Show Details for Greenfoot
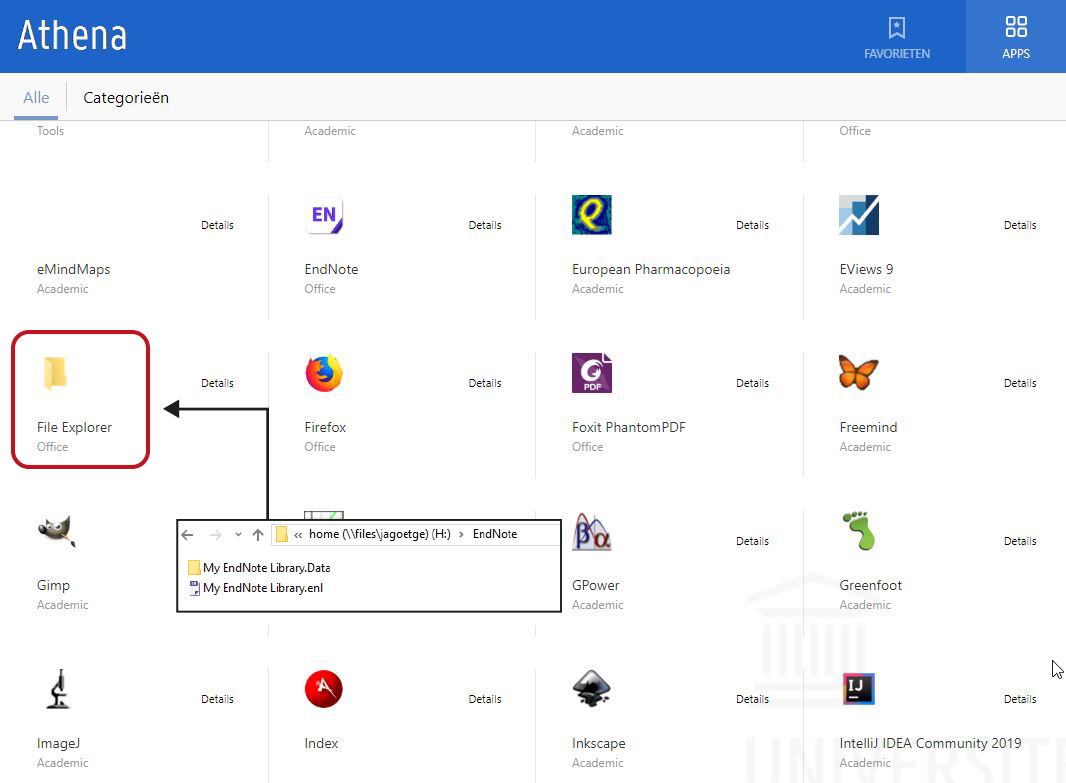 1020,541
